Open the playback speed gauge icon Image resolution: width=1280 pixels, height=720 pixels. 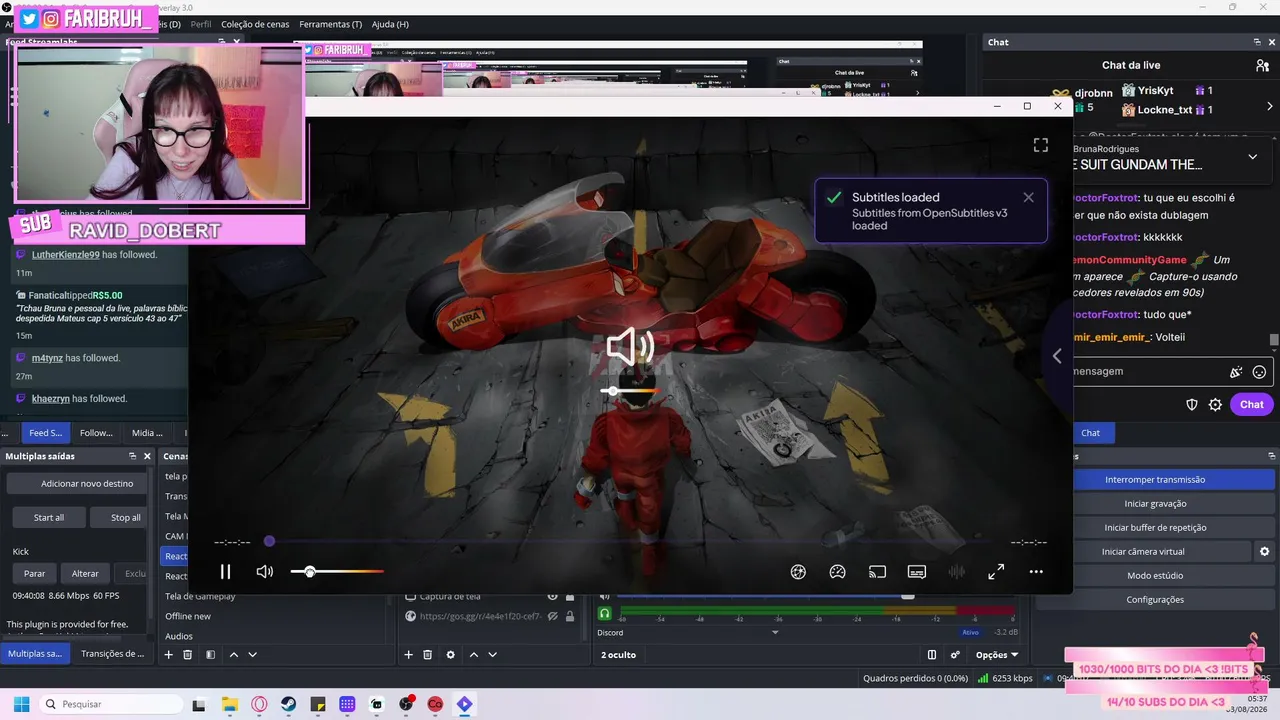click(838, 572)
